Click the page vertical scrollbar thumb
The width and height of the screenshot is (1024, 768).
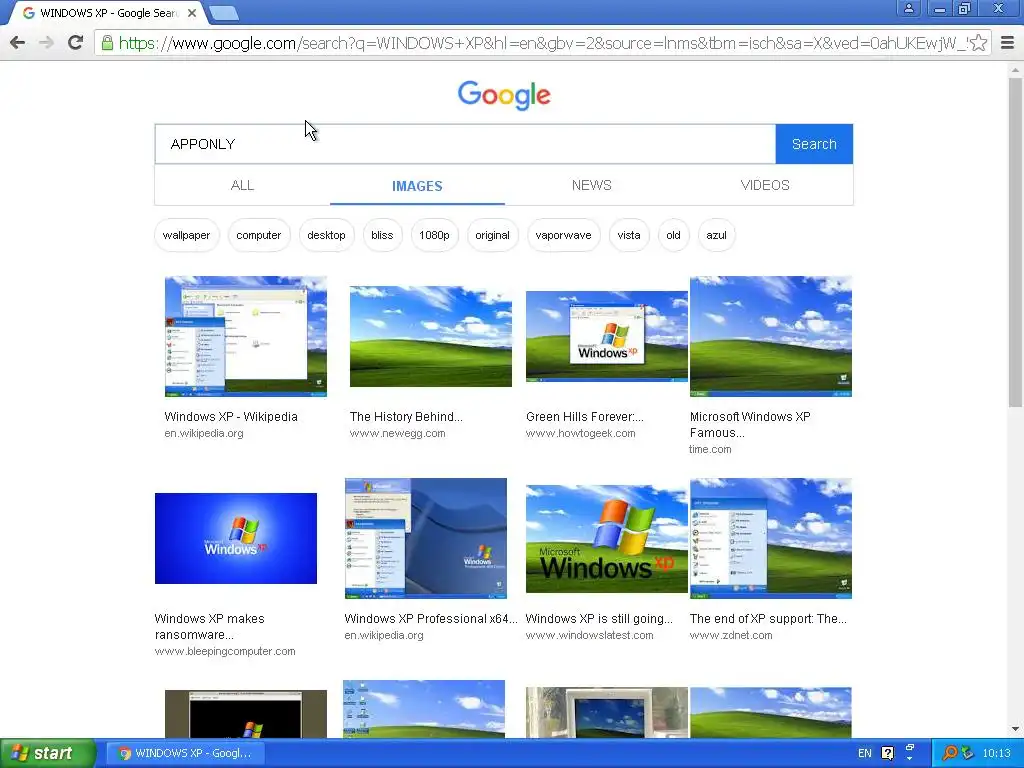pos(1015,242)
